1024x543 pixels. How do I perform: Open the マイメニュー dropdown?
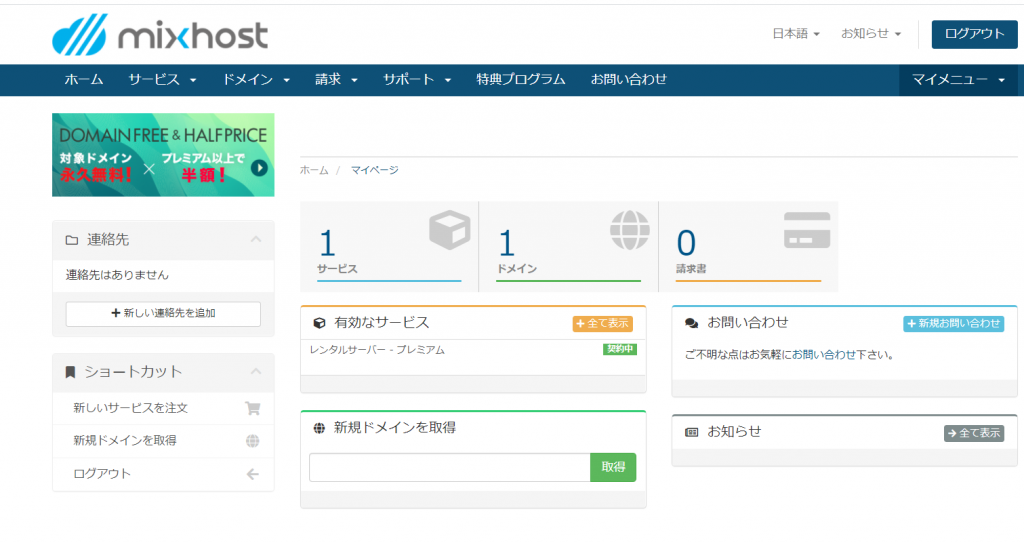coord(958,80)
